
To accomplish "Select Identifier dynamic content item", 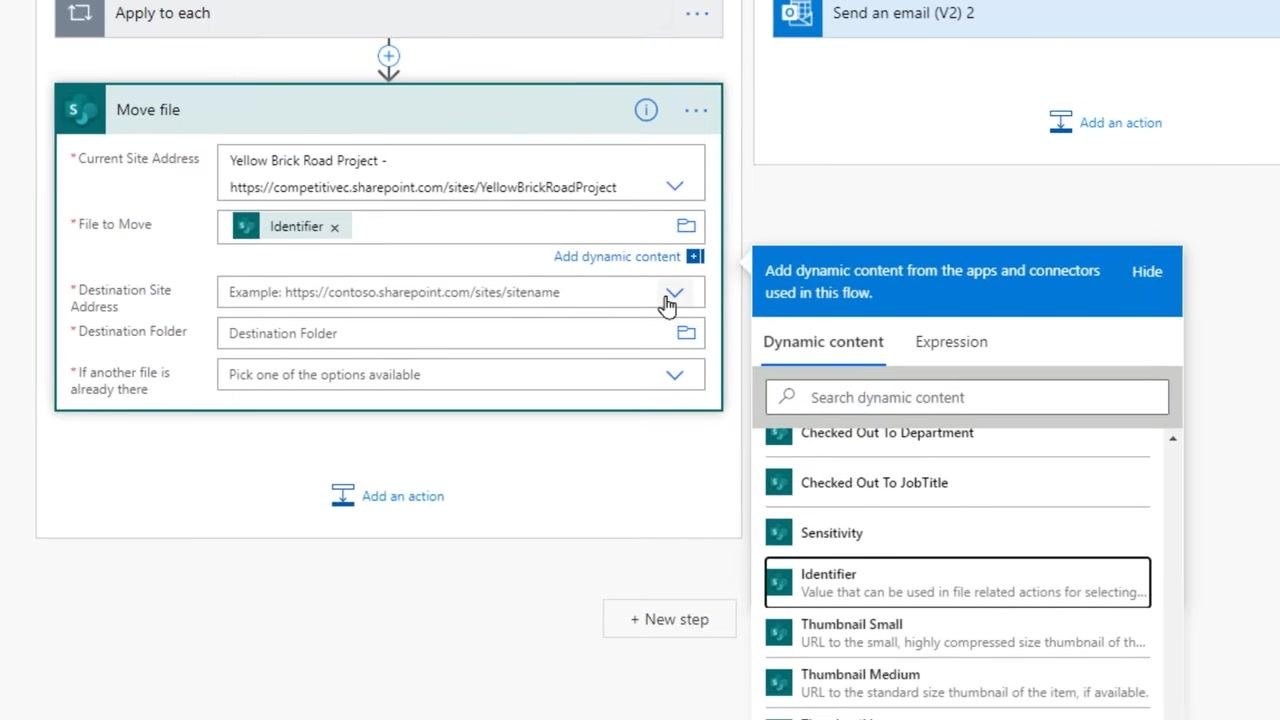I will coord(958,582).
